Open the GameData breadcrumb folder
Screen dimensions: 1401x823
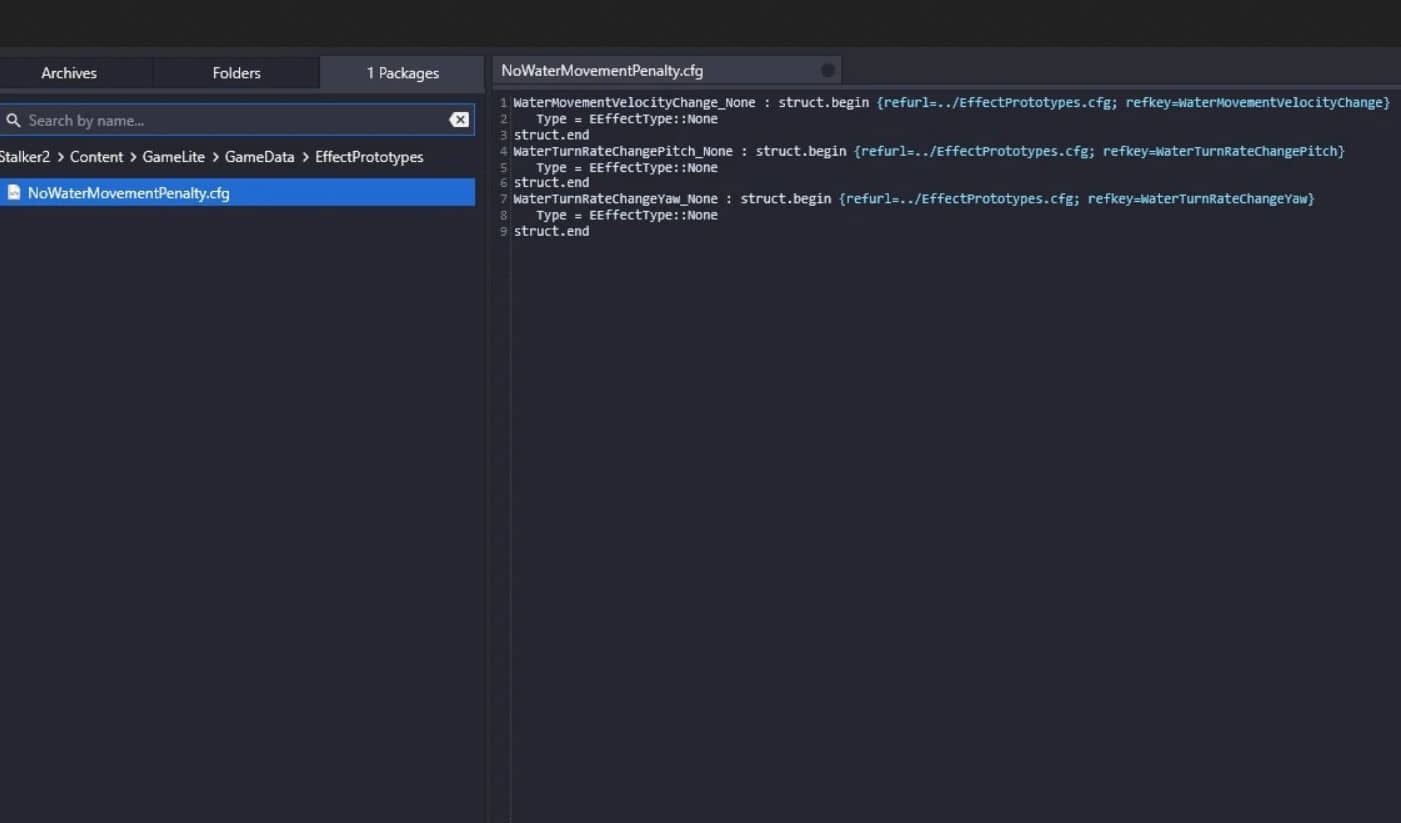[x=259, y=157]
